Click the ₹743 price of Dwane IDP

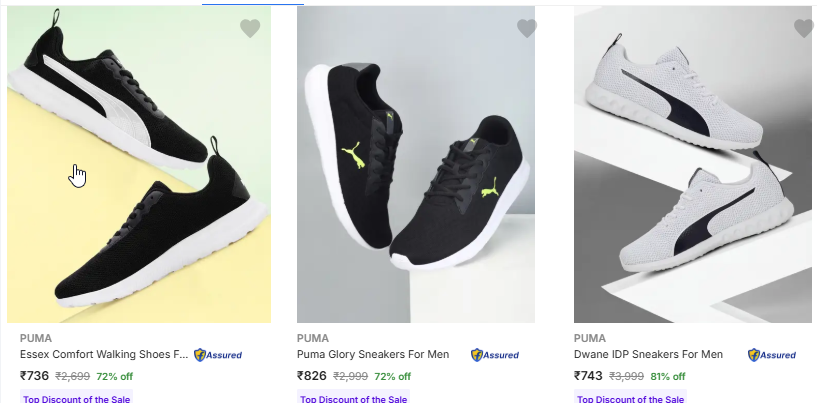(x=588, y=376)
